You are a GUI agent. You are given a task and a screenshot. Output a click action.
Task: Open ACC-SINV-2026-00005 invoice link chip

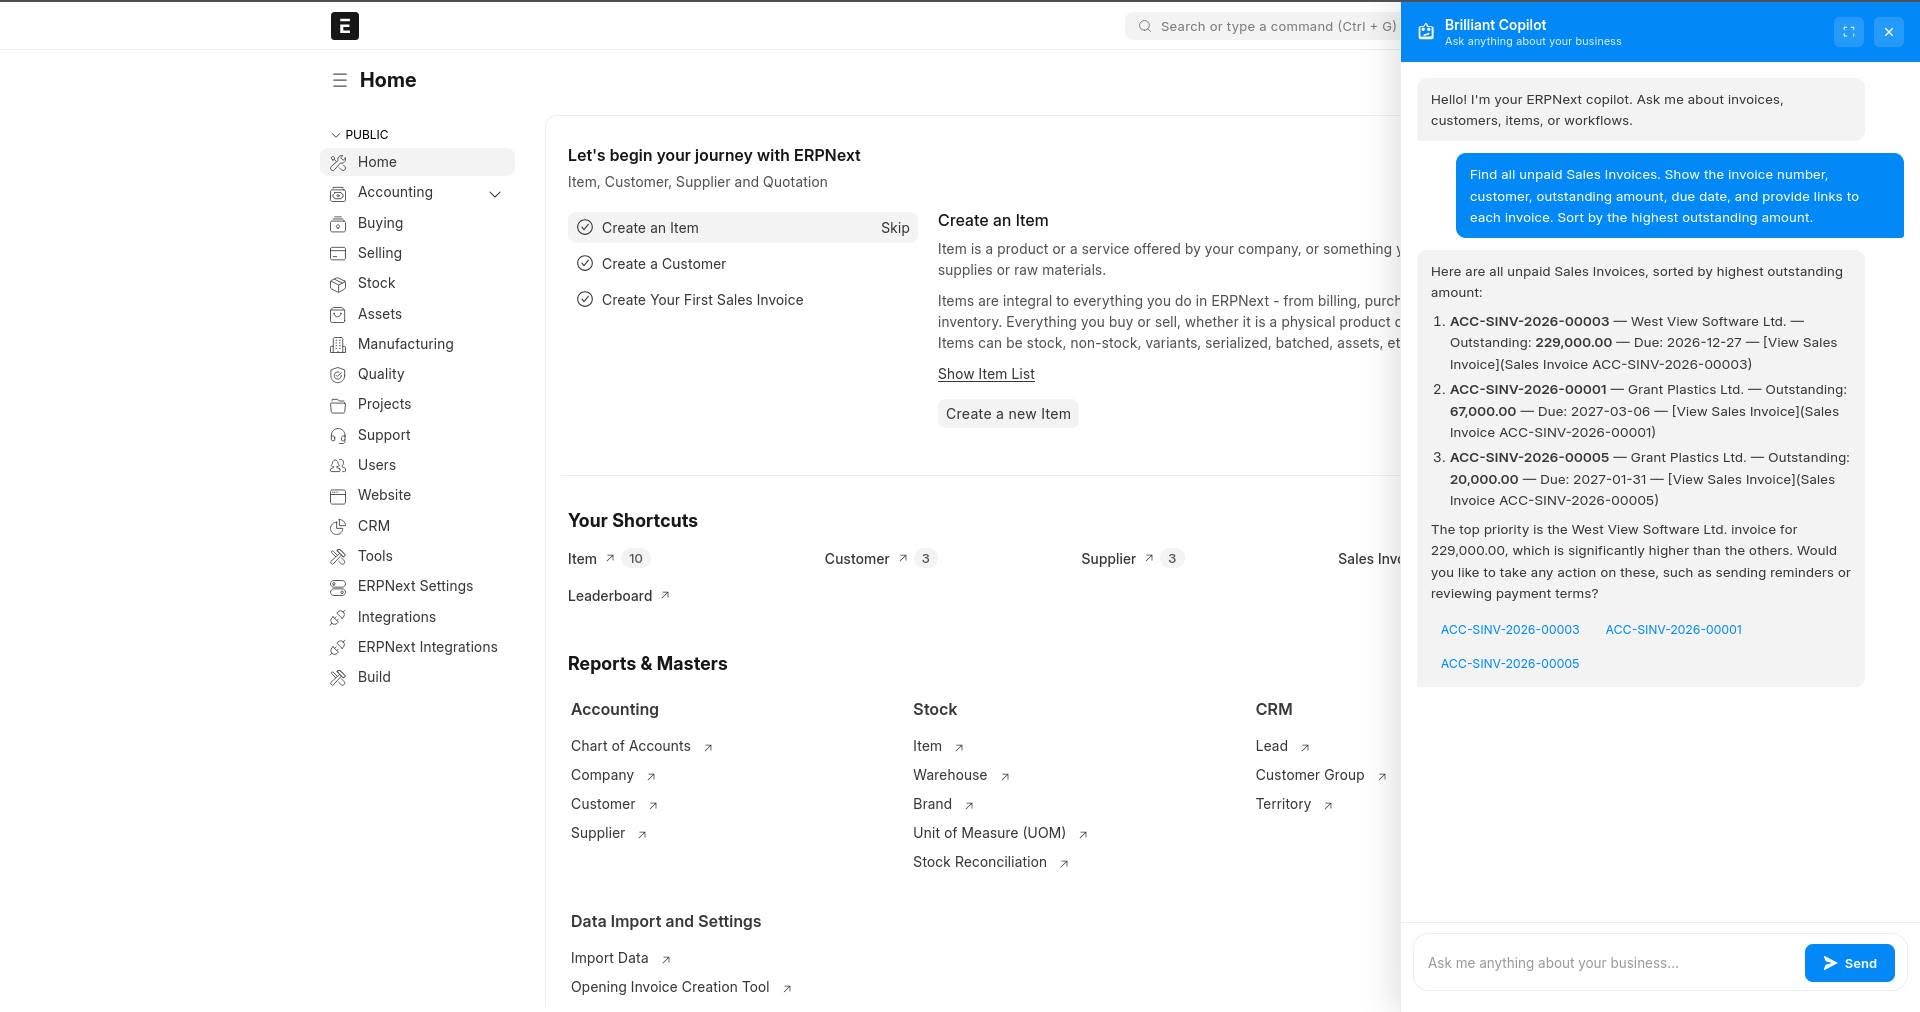coord(1510,664)
